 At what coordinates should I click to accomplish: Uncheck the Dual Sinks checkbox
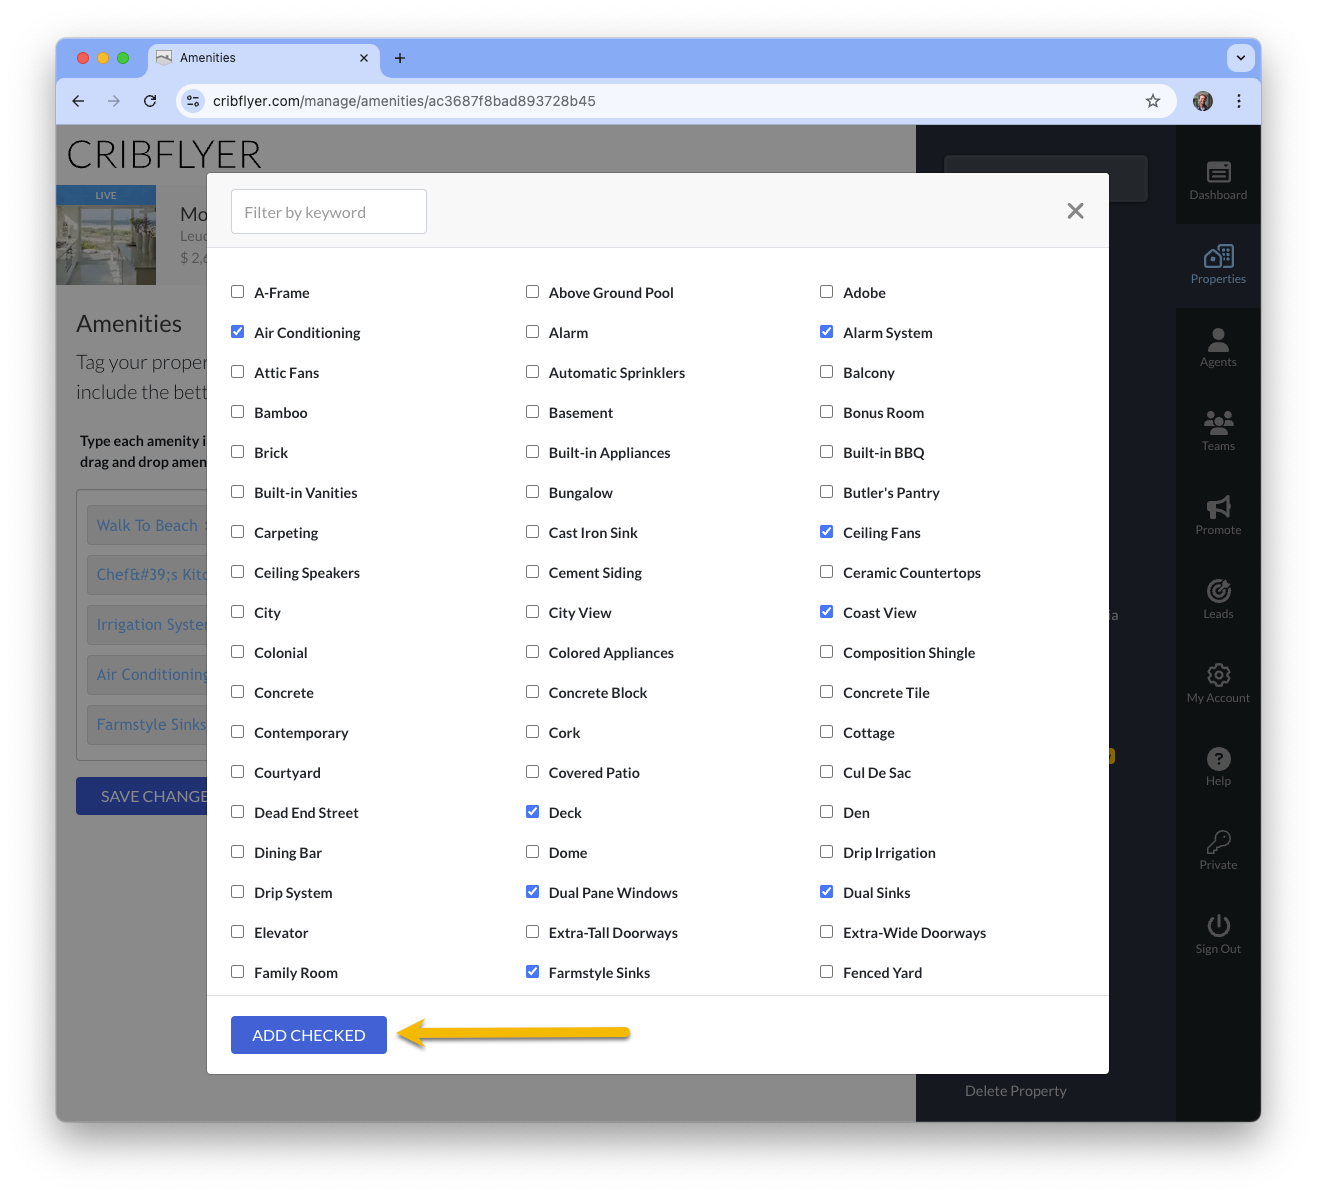click(827, 892)
